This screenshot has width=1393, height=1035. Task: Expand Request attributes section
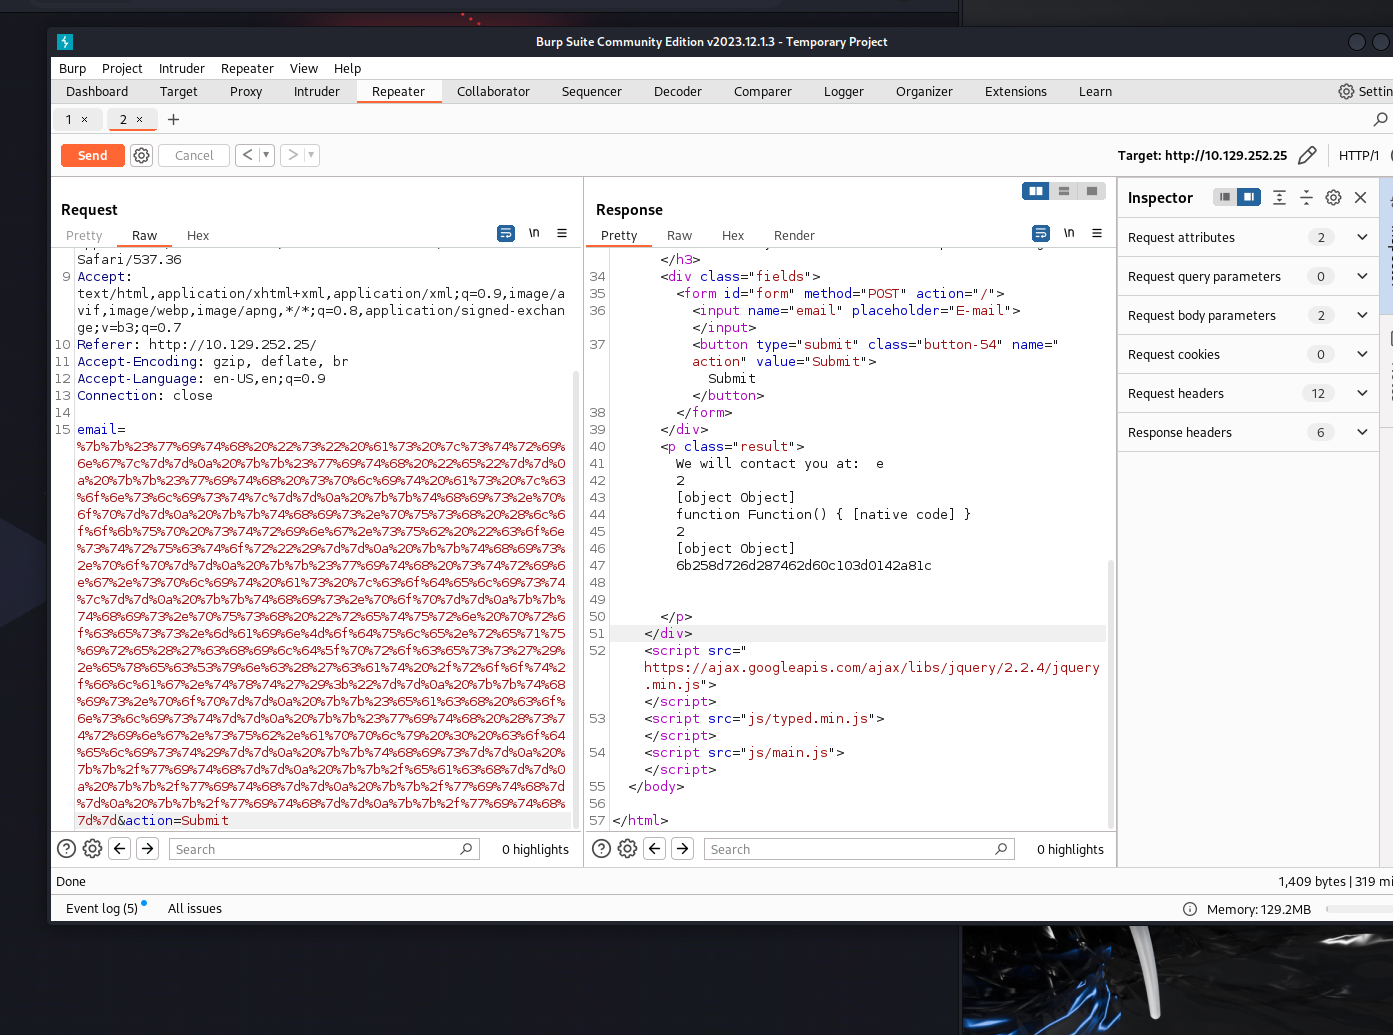click(1362, 237)
